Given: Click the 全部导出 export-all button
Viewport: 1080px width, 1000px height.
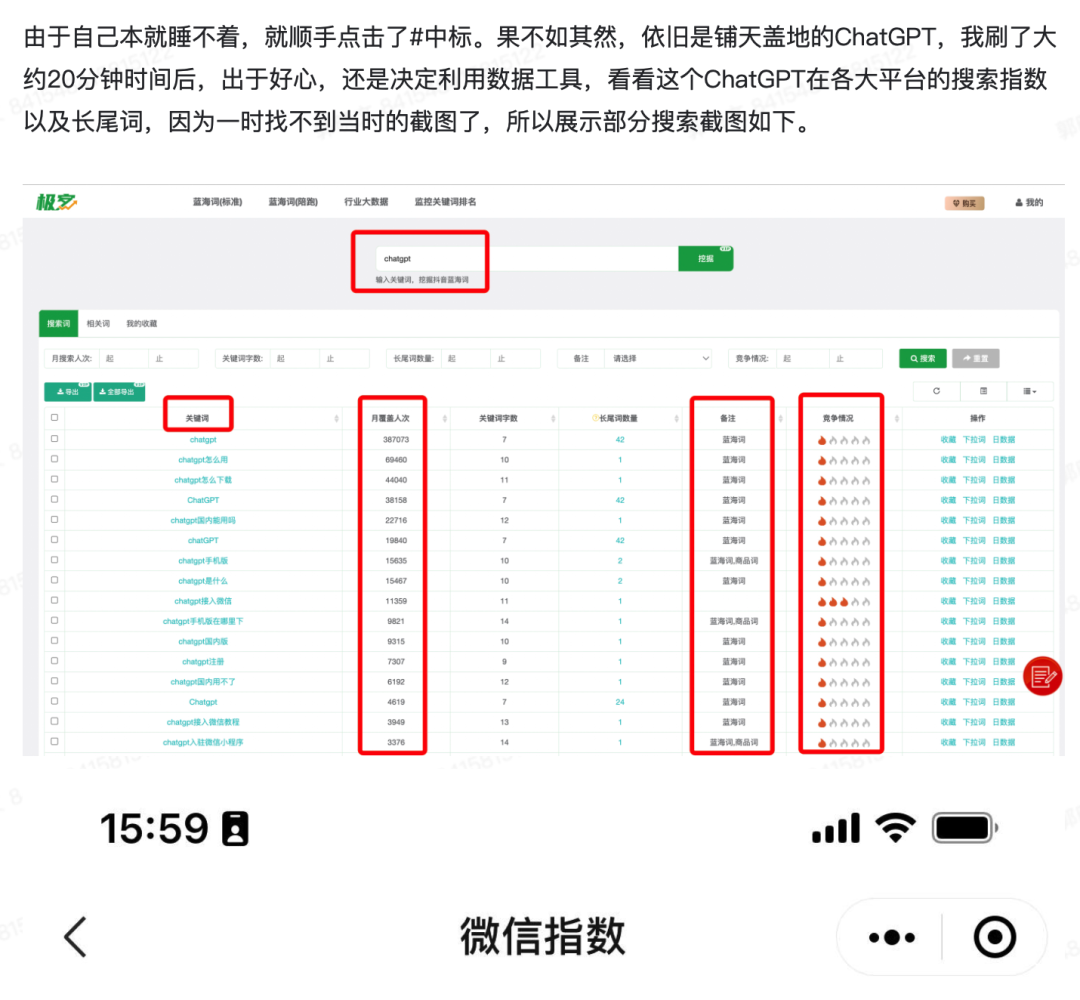Looking at the screenshot, I should point(118,391).
